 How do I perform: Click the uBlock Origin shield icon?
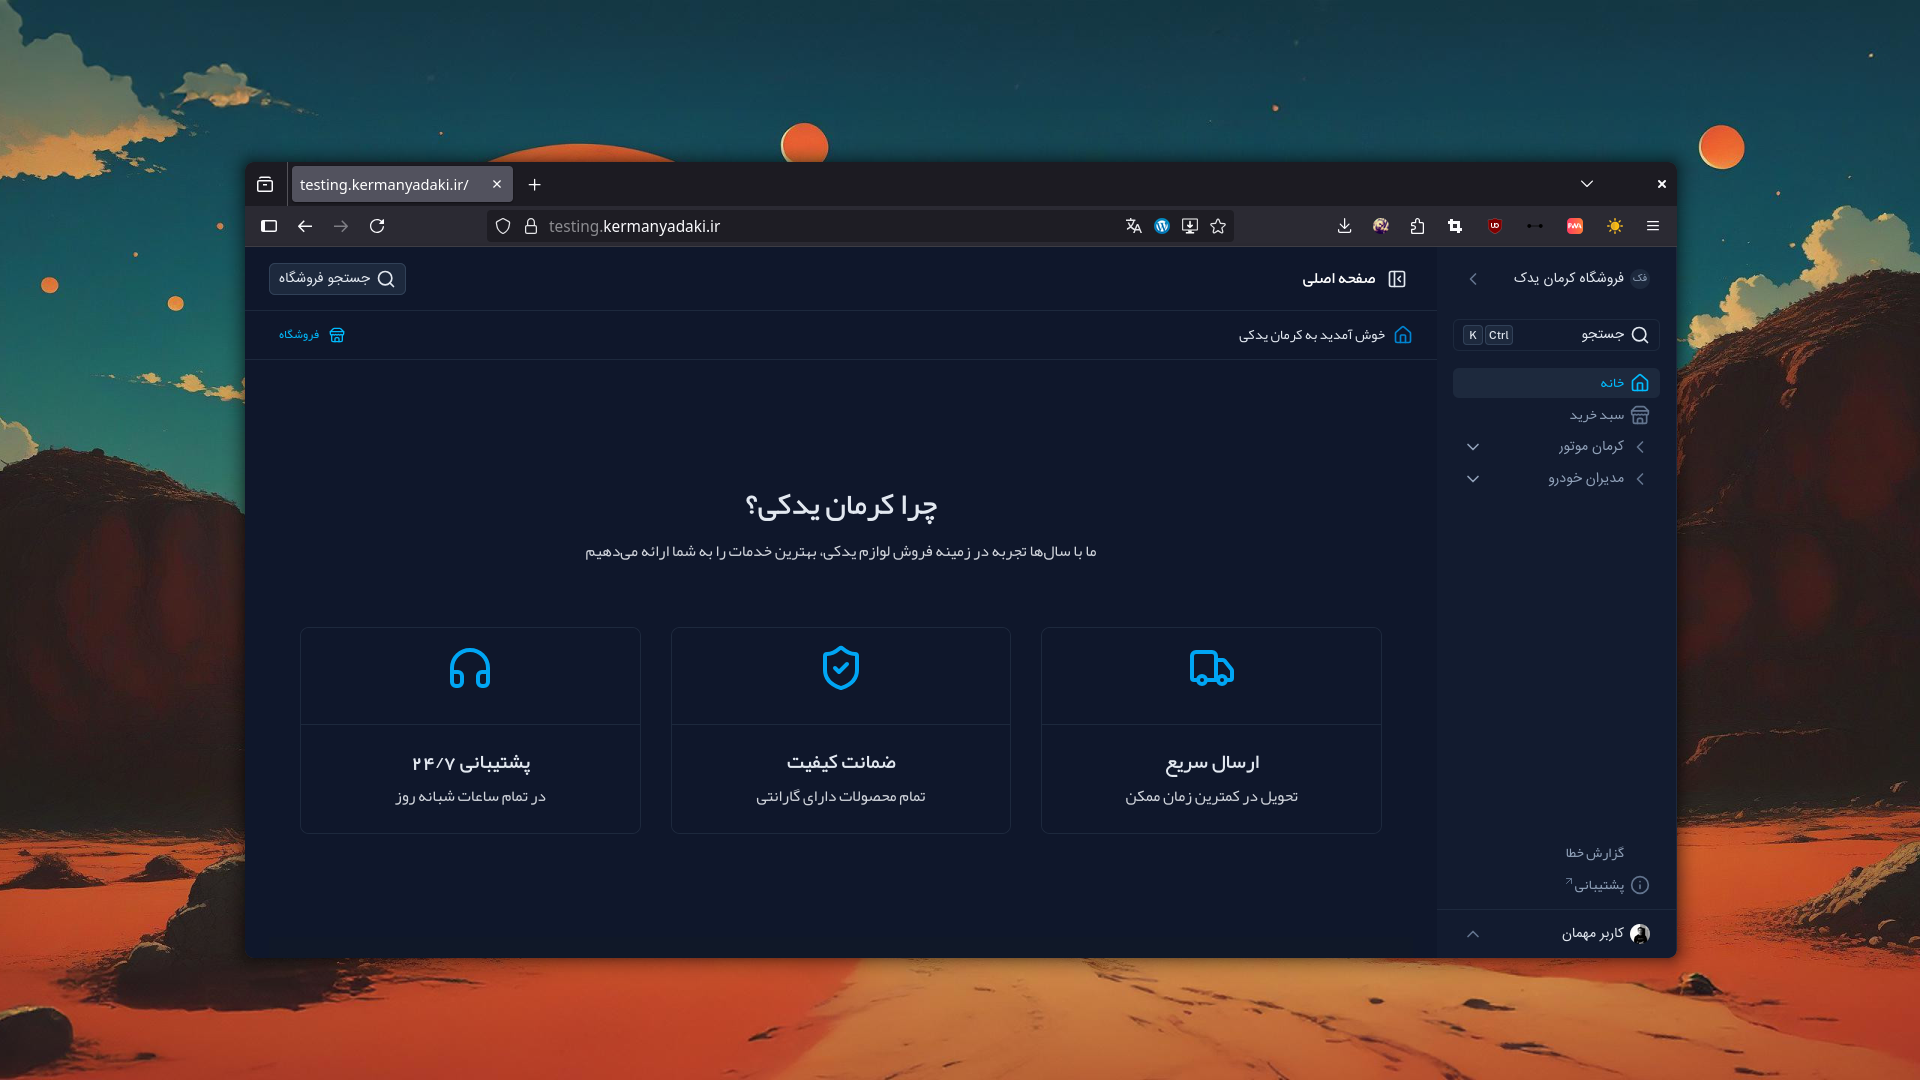pyautogui.click(x=1495, y=227)
